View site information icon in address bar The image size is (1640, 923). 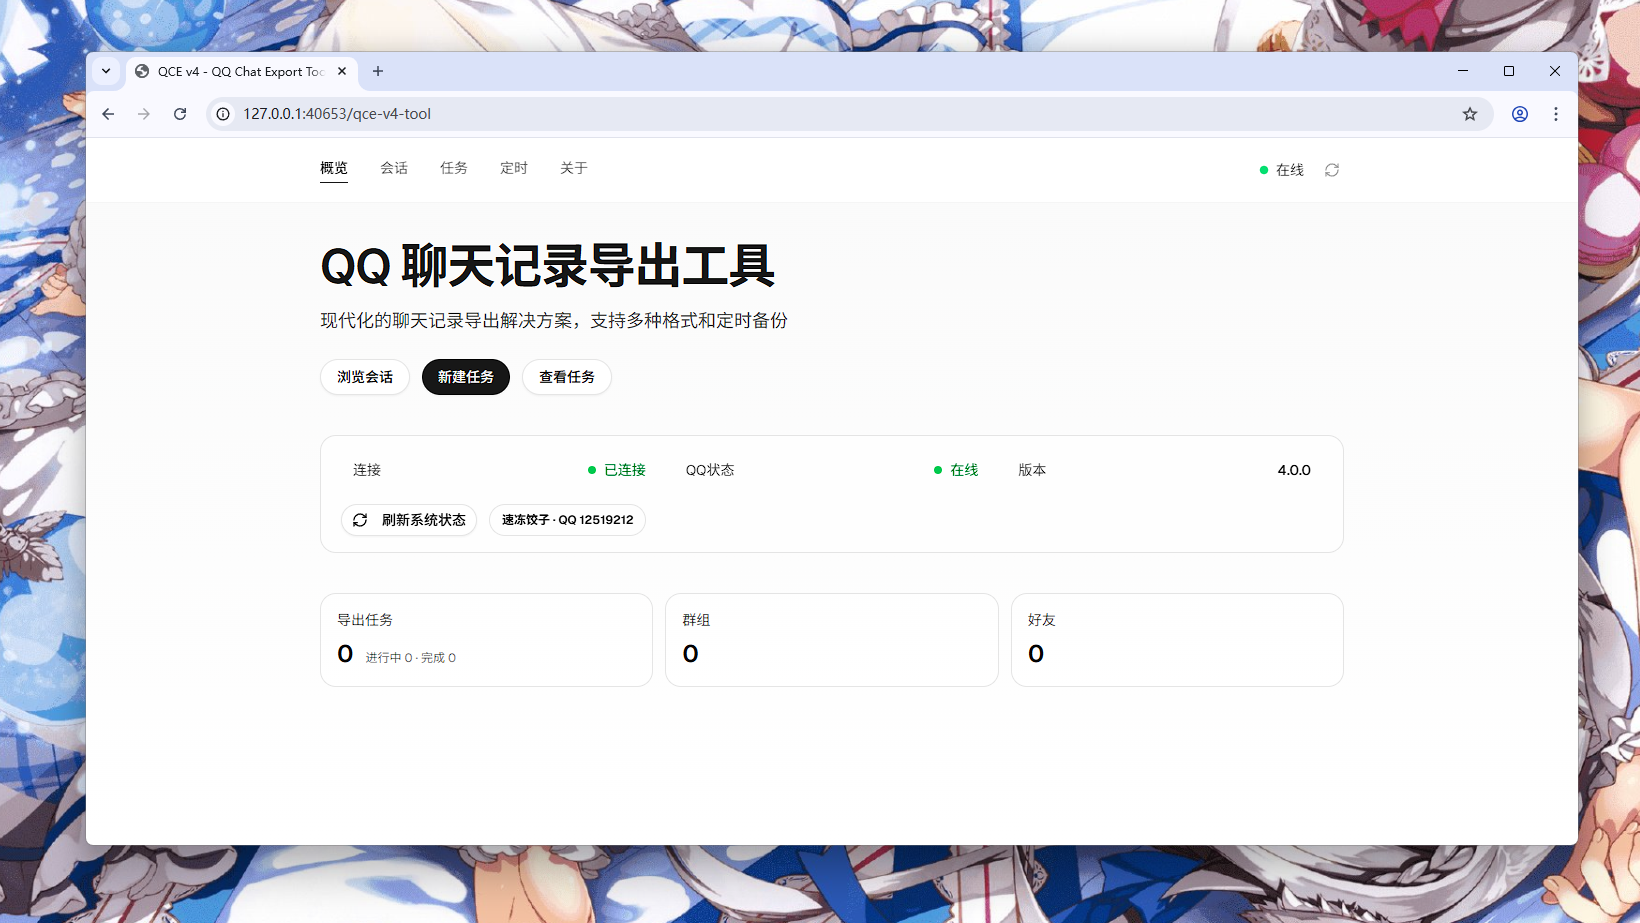pos(223,114)
